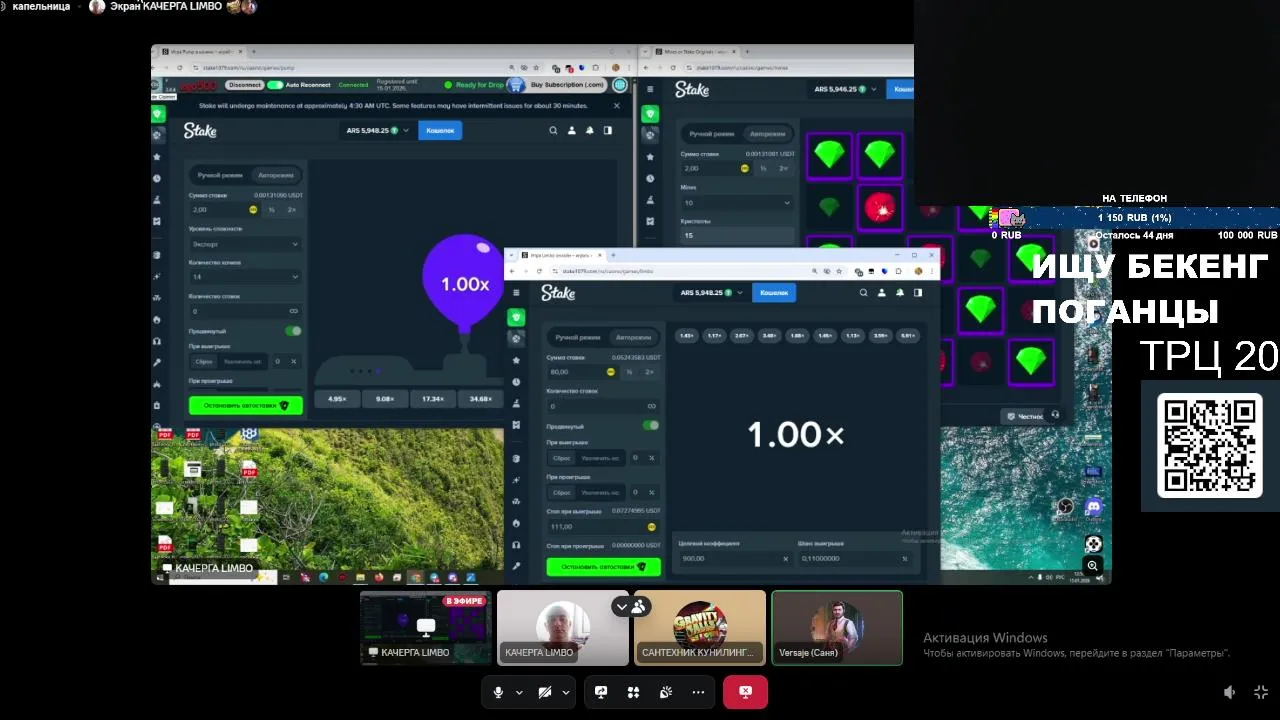Select the live stream thumbnail marked В ЭФИРЕ
This screenshot has width=1280, height=720.
(x=426, y=628)
